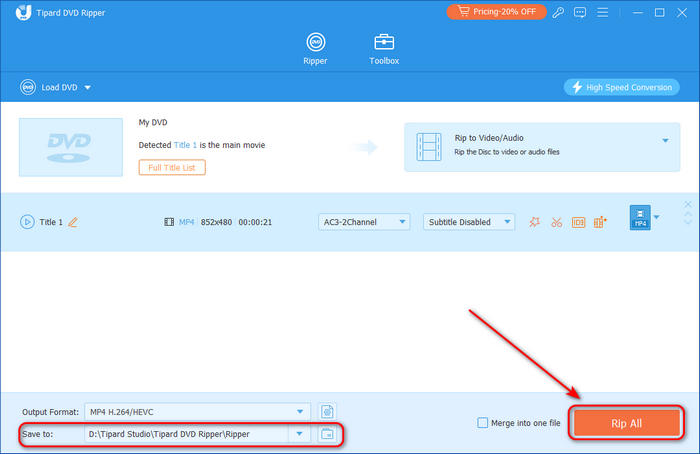The width and height of the screenshot is (700, 454).
Task: Expand the Save to path dropdown arrow
Action: click(x=299, y=434)
